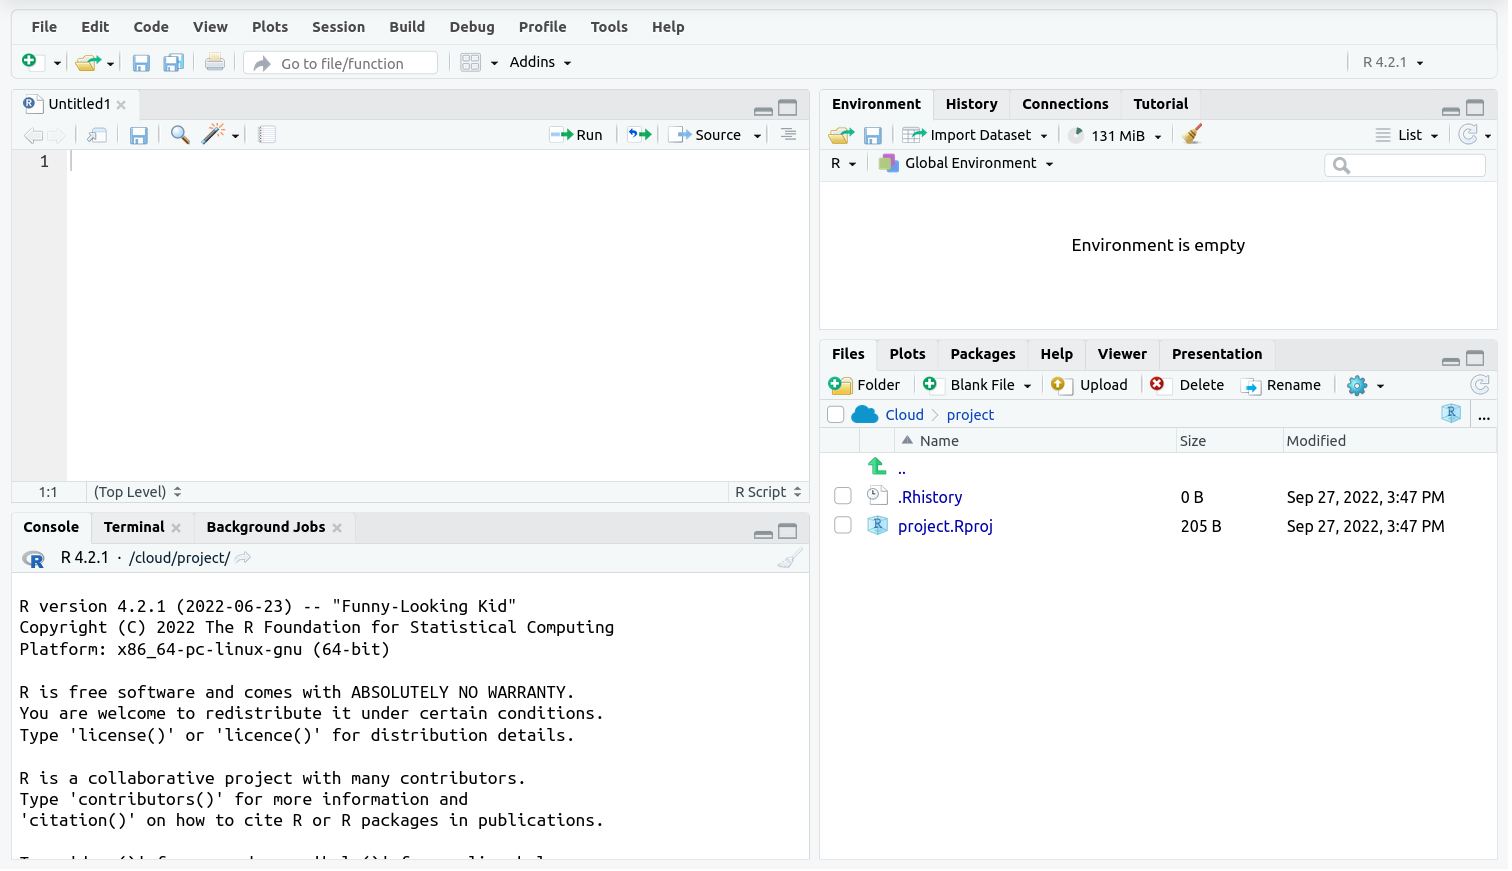Click the print current file icon
1512x871 pixels.
214,63
